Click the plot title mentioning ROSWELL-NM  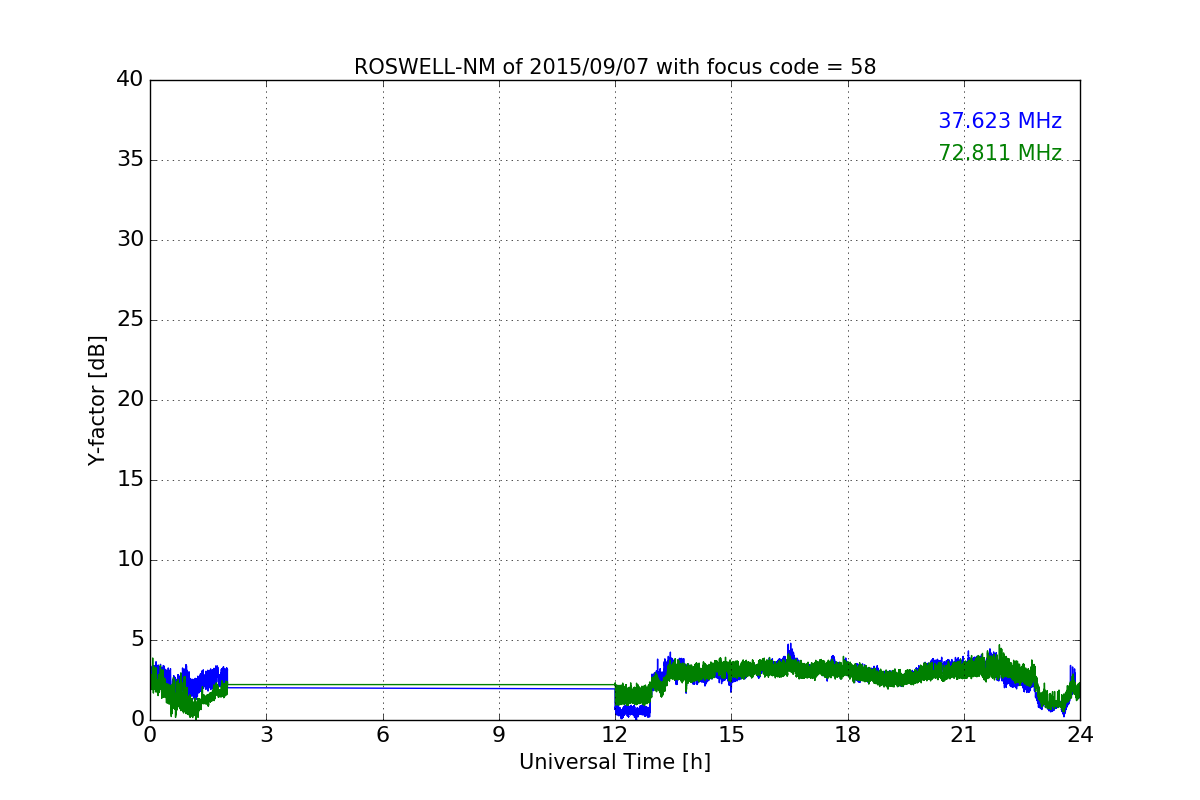pos(615,67)
